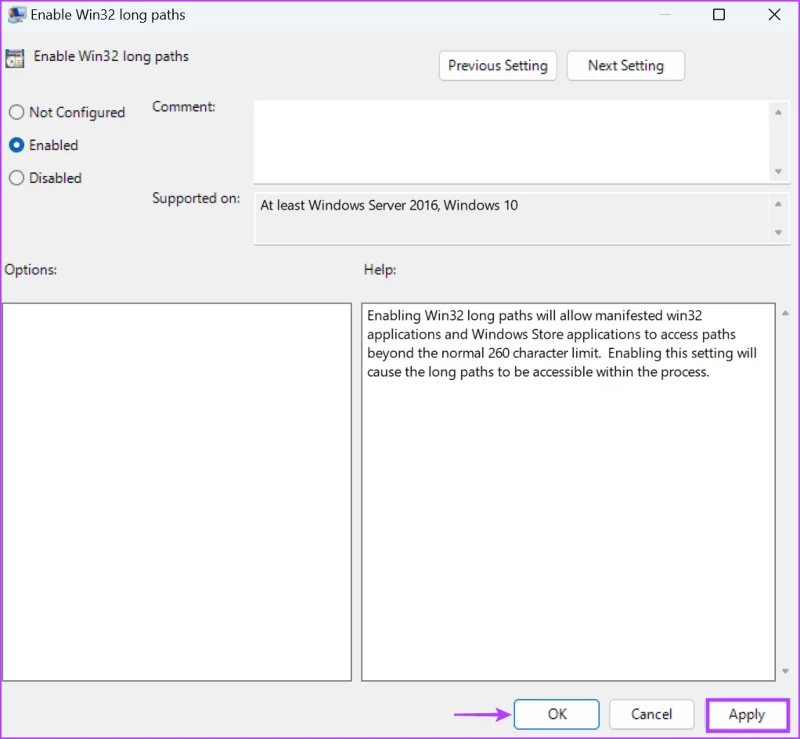
Task: Click the 'Options:' label
Action: coord(31,269)
